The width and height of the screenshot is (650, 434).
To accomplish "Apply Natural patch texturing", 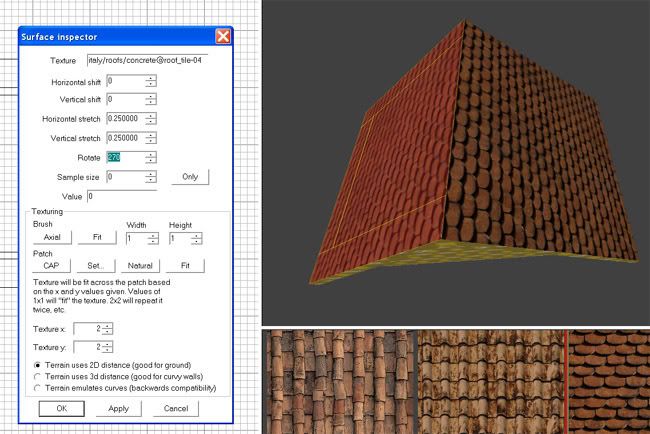I will 140,266.
